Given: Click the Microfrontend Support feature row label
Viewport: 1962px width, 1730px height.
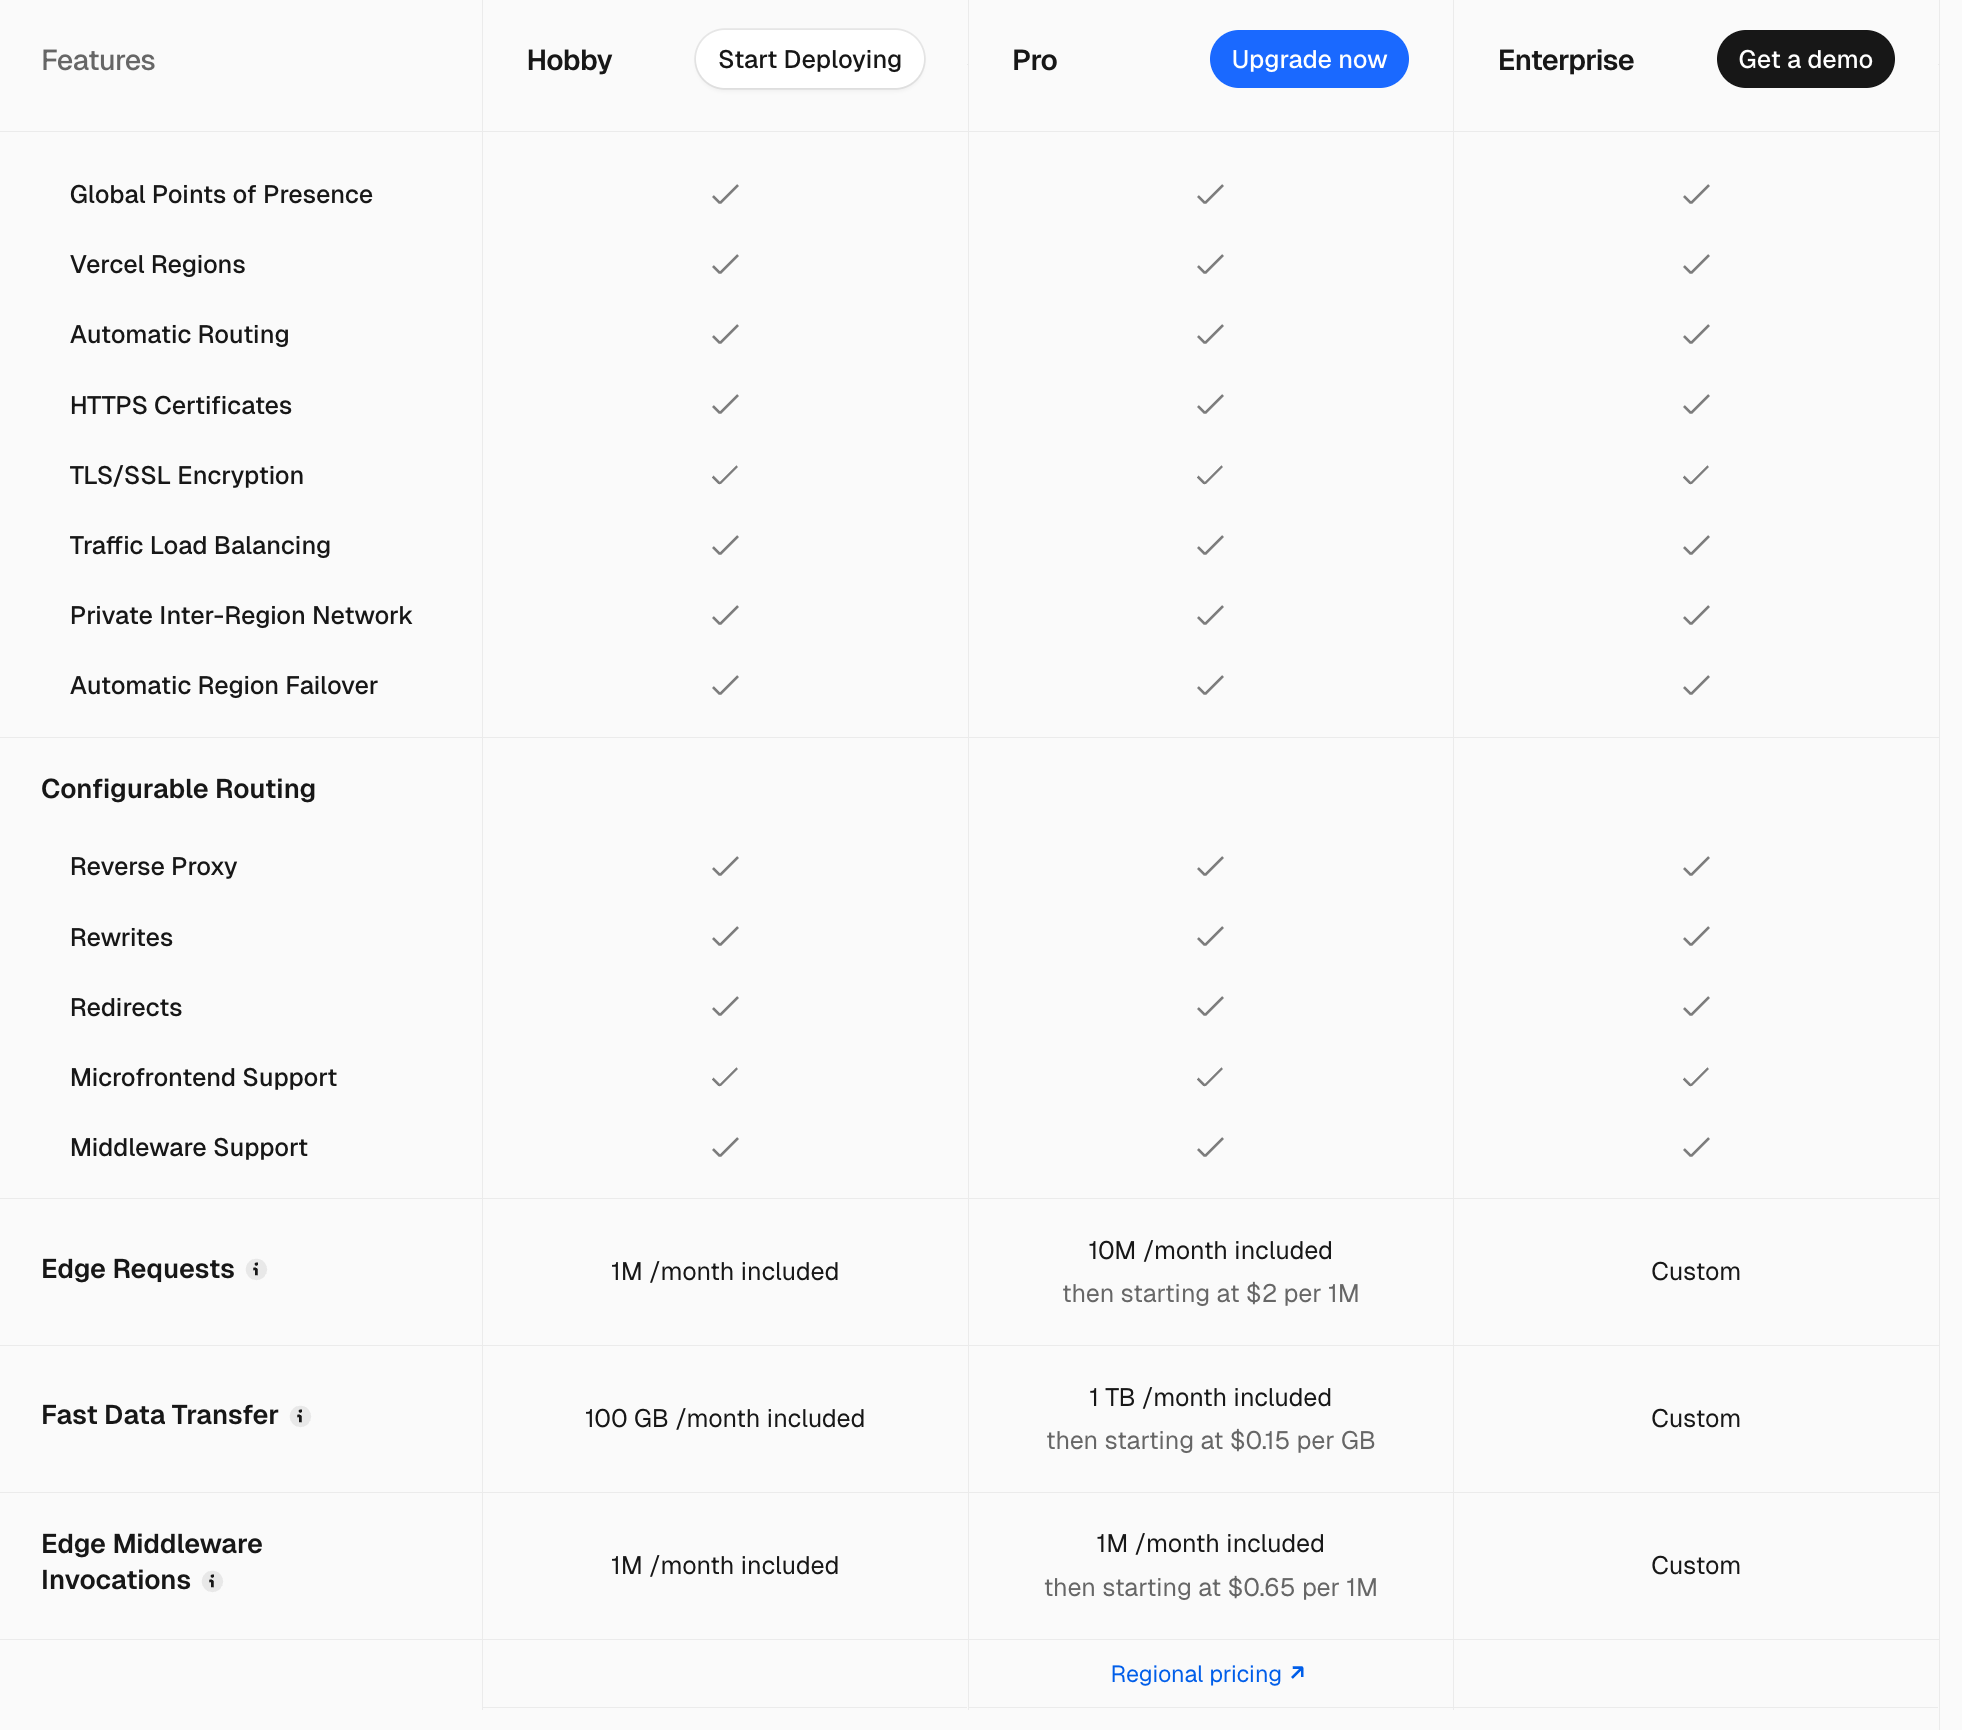Looking at the screenshot, I should (203, 1077).
